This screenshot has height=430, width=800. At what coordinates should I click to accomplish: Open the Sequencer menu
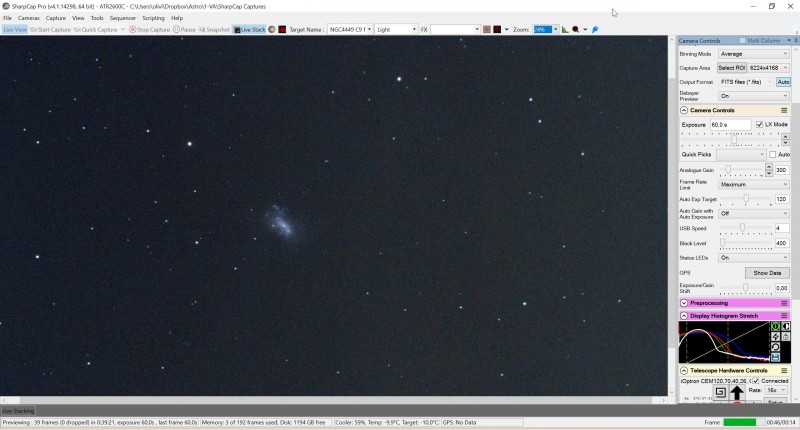(x=122, y=18)
